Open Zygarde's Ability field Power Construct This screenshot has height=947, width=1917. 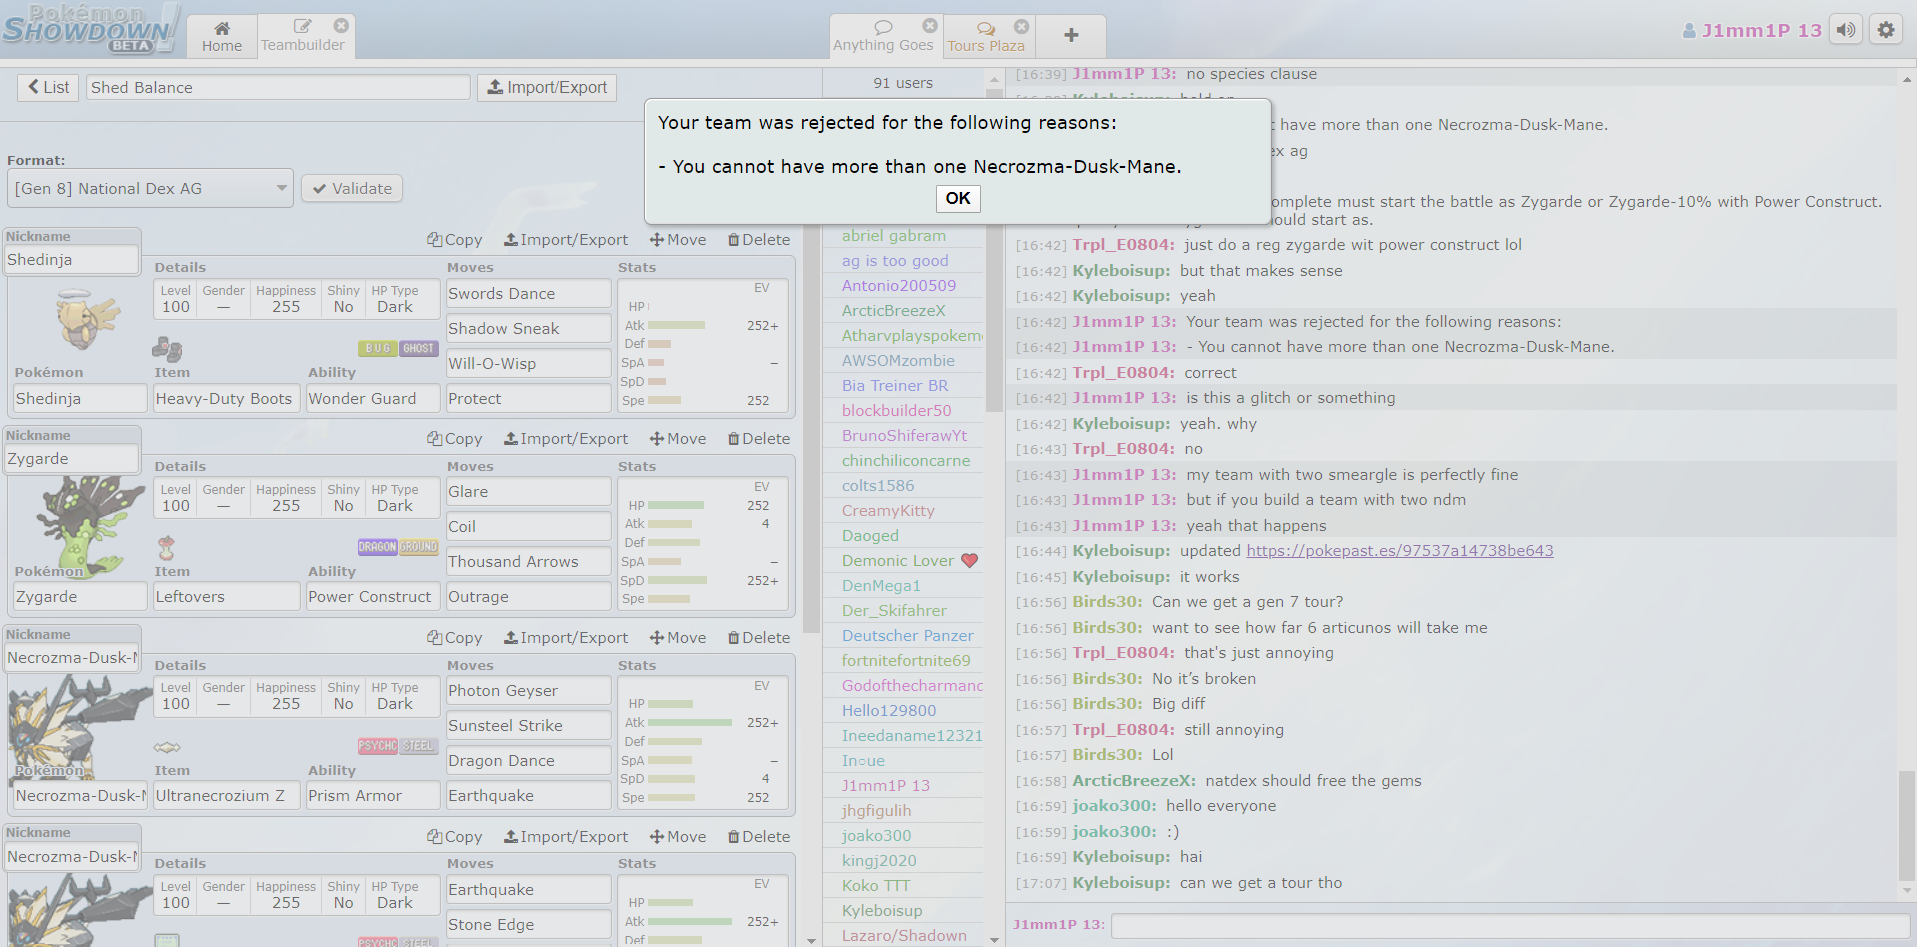coord(371,597)
